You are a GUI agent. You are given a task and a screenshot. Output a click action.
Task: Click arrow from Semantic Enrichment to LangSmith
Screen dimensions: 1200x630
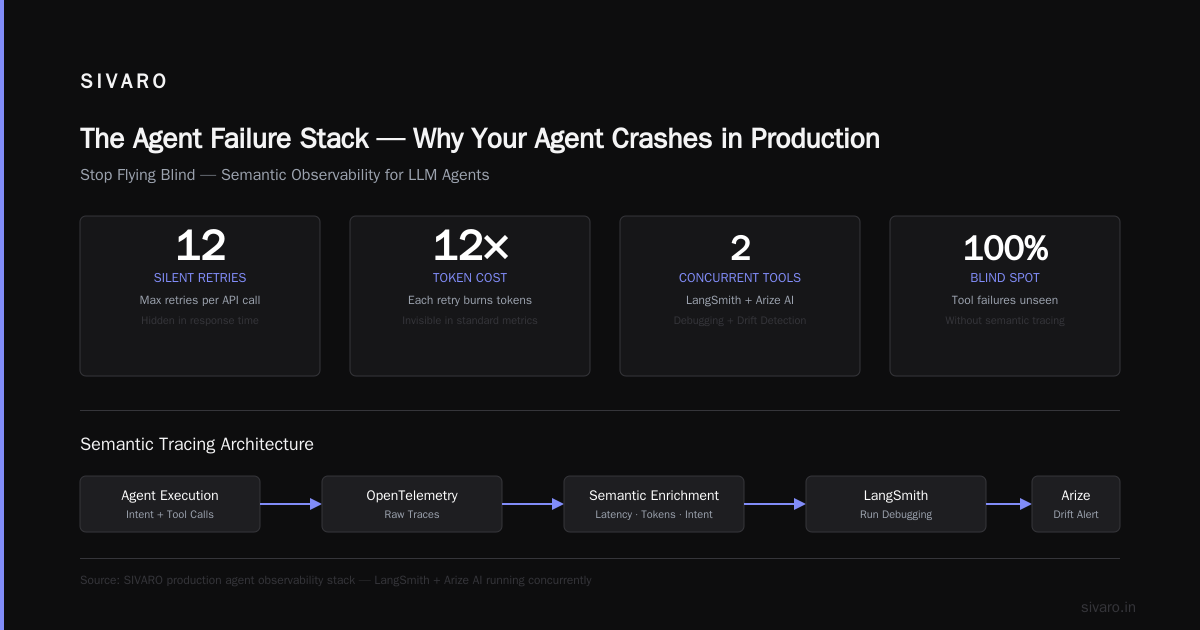[x=775, y=504]
